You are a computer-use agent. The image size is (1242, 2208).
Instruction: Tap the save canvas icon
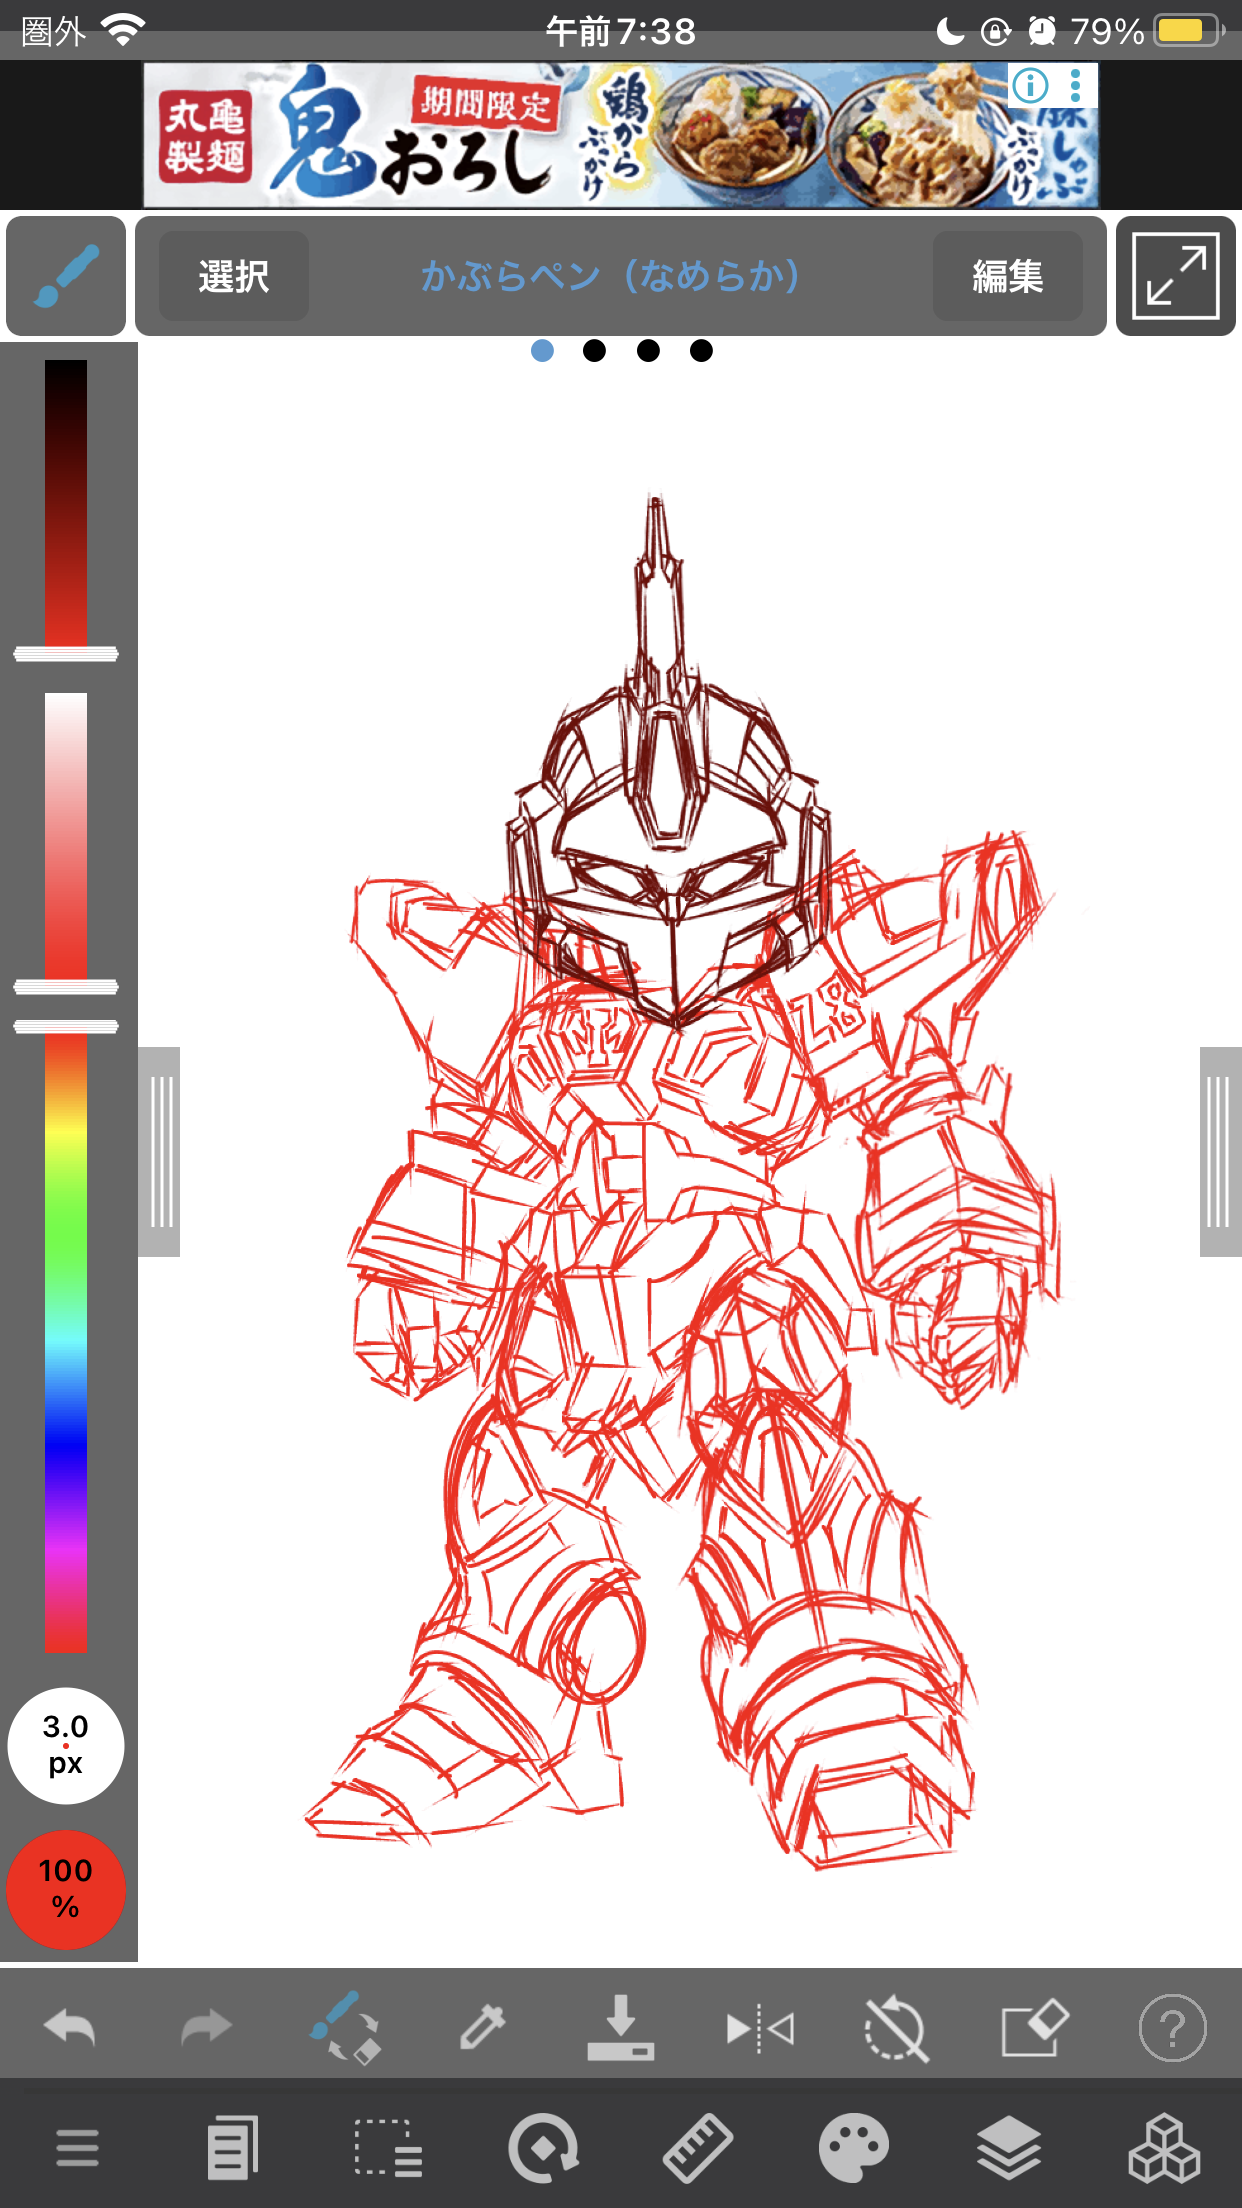tap(620, 2028)
